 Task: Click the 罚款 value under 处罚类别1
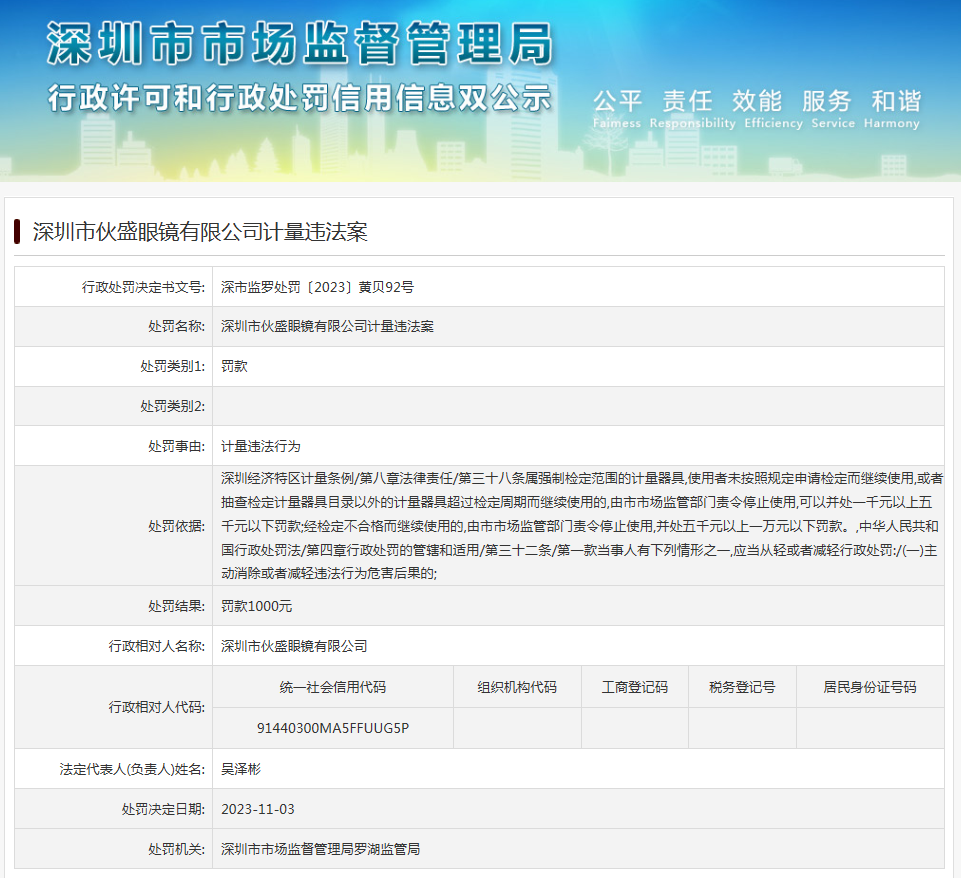point(234,367)
